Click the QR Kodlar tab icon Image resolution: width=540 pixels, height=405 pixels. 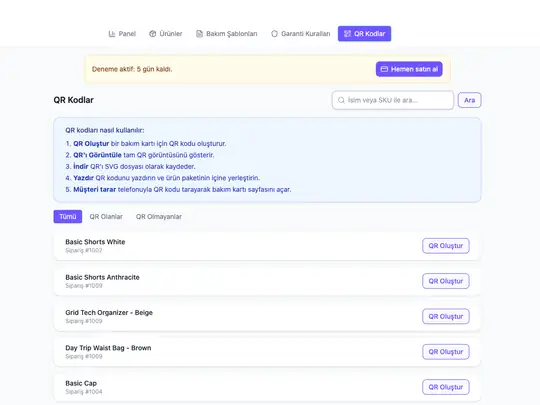pyautogui.click(x=347, y=34)
